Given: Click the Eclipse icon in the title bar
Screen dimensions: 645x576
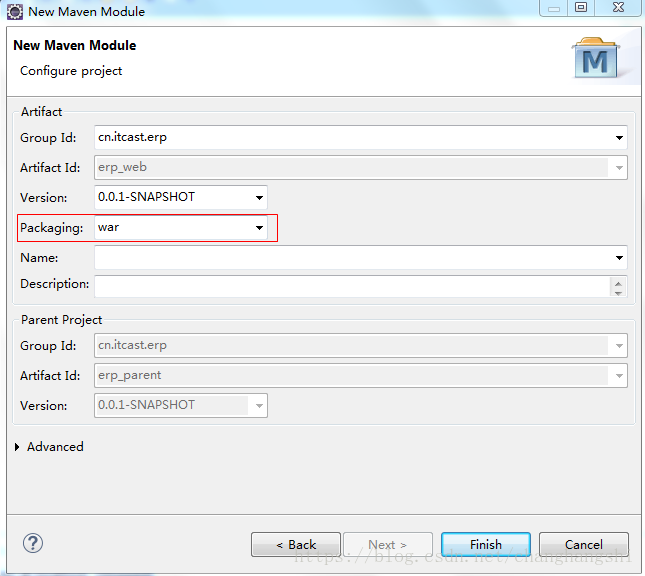Looking at the screenshot, I should 15,12.
